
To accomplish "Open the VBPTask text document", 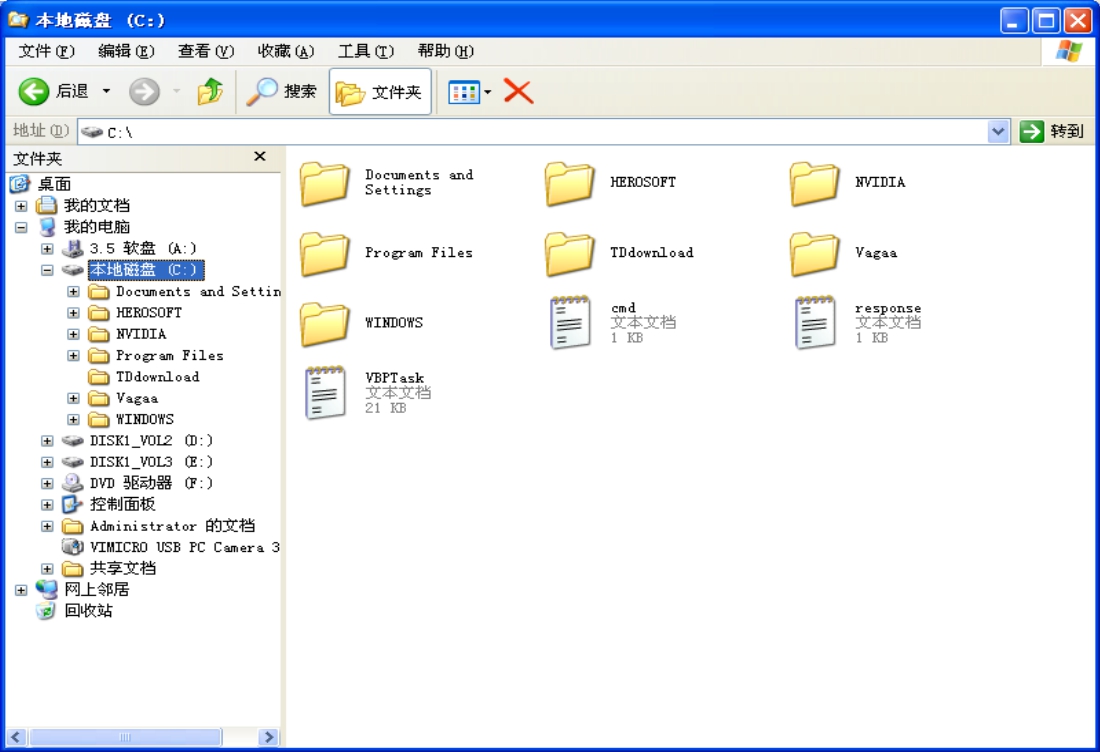I will coord(325,392).
